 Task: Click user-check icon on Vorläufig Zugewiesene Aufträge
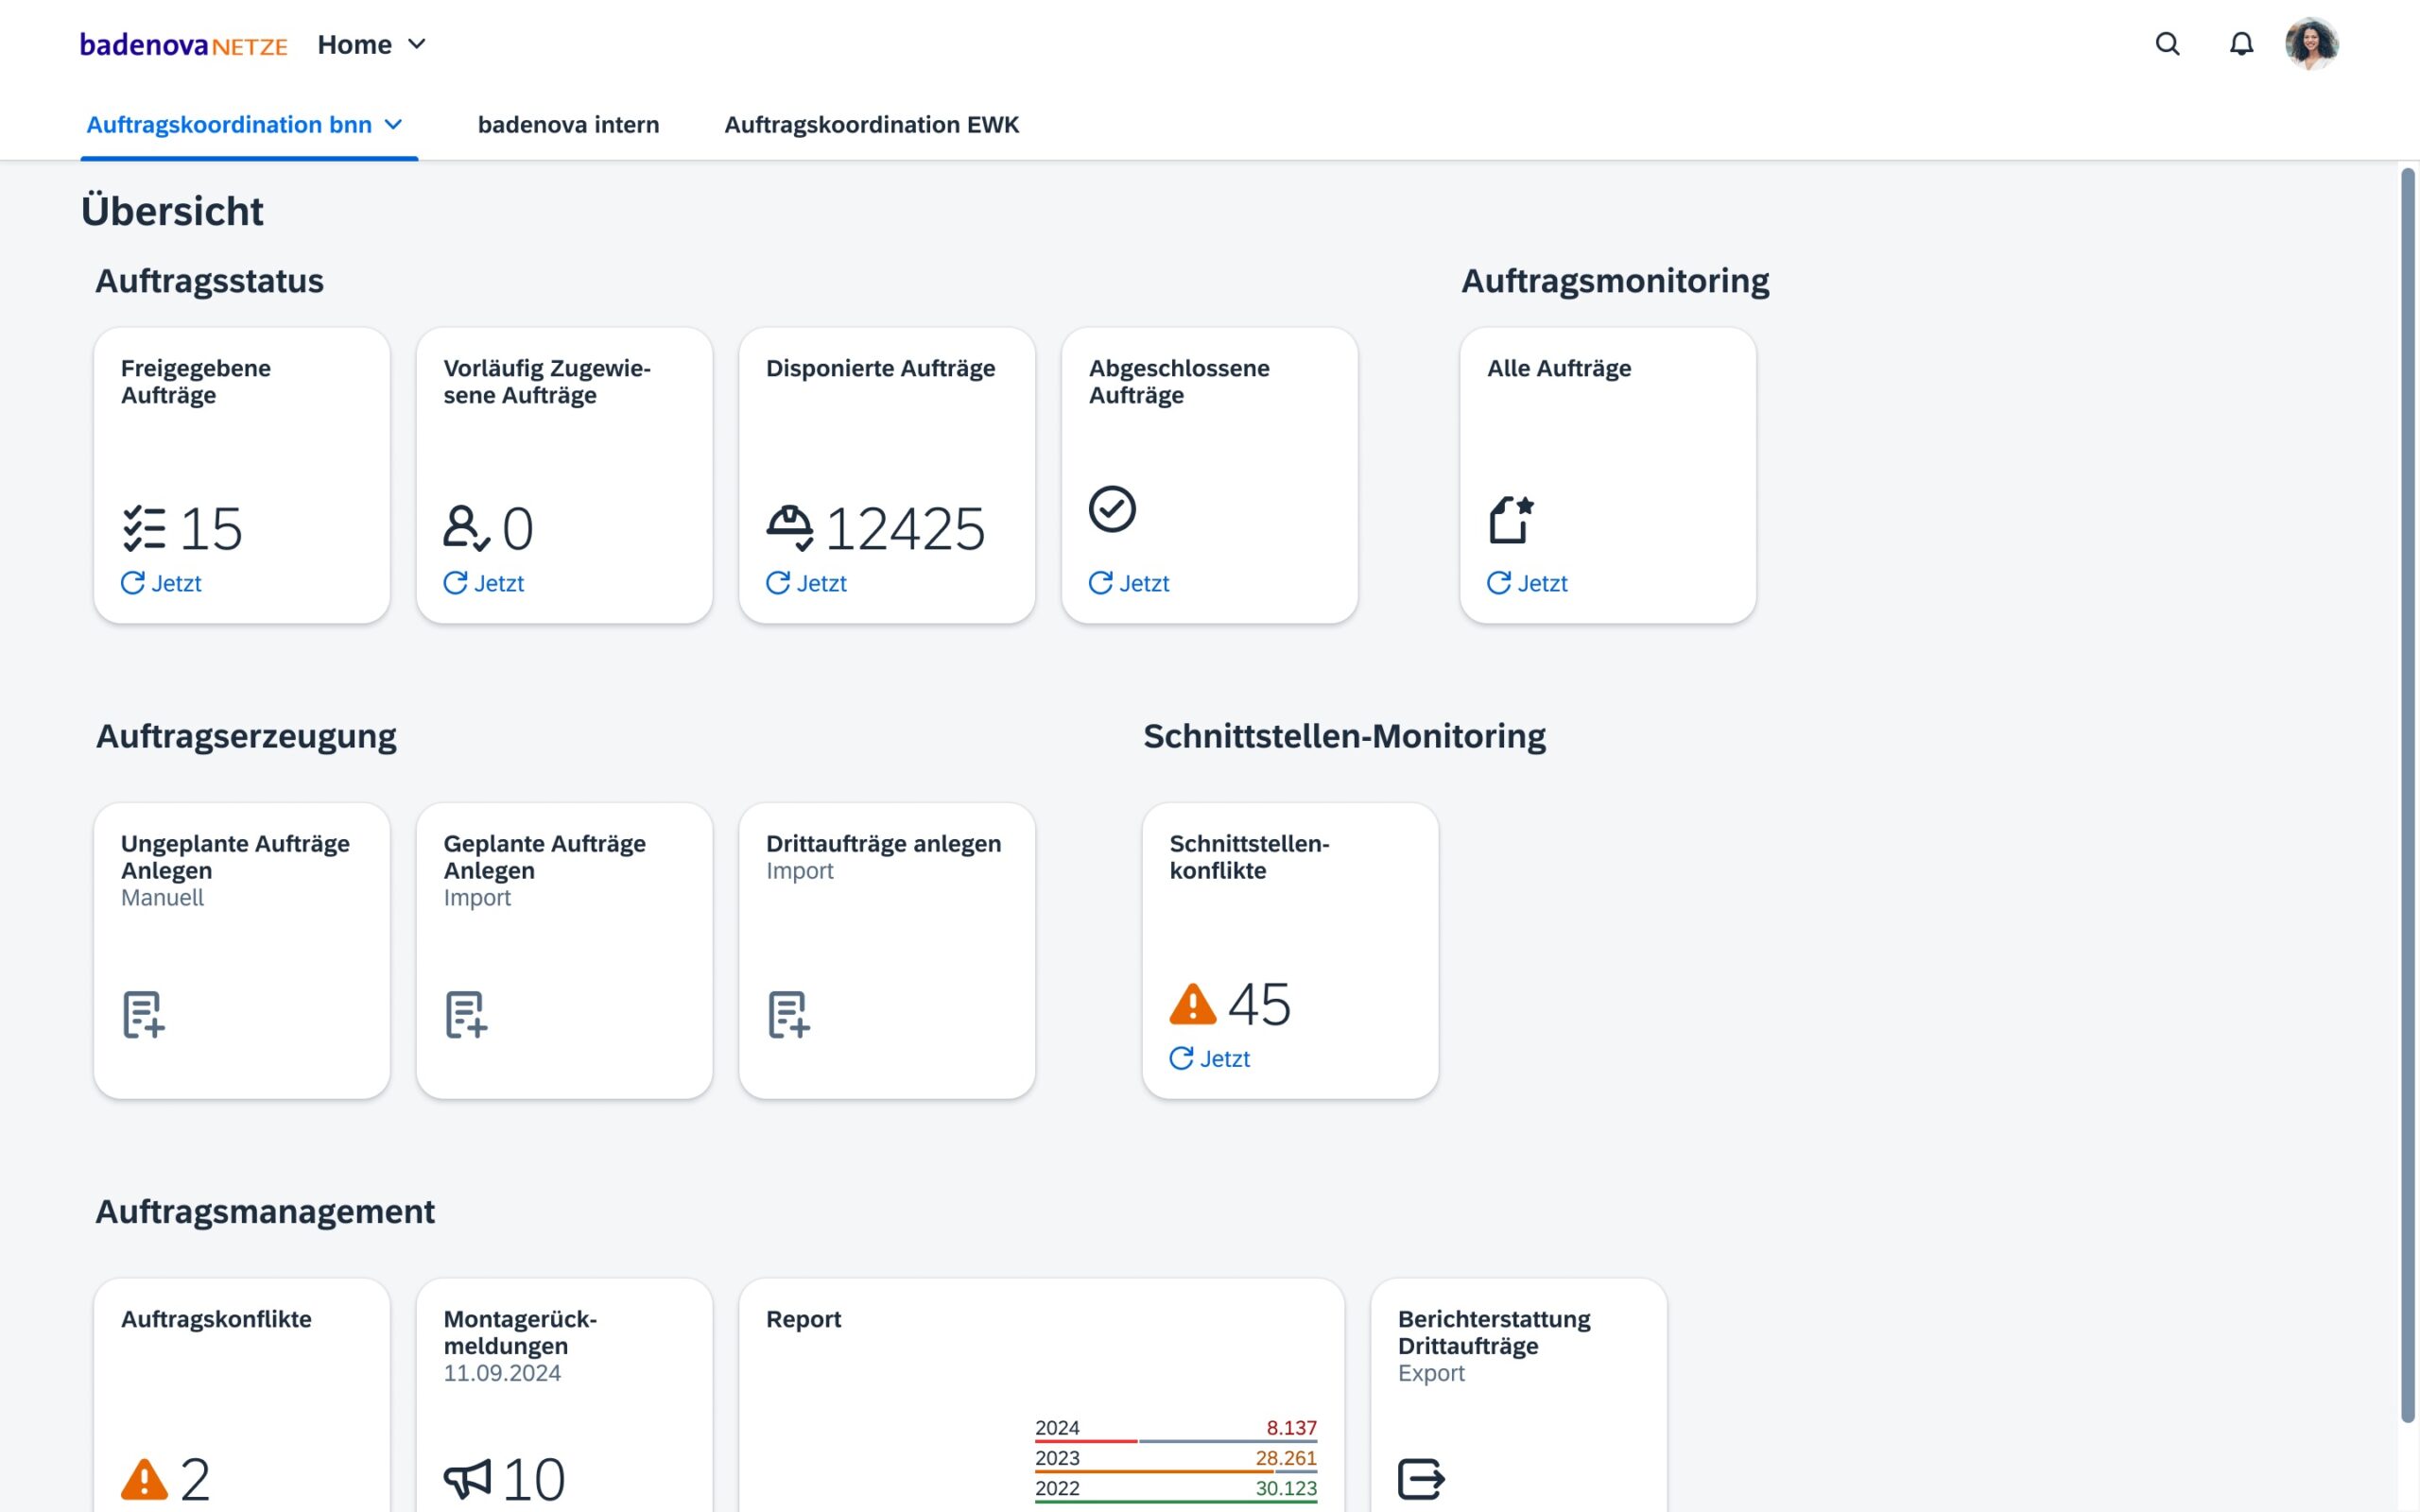pos(466,528)
